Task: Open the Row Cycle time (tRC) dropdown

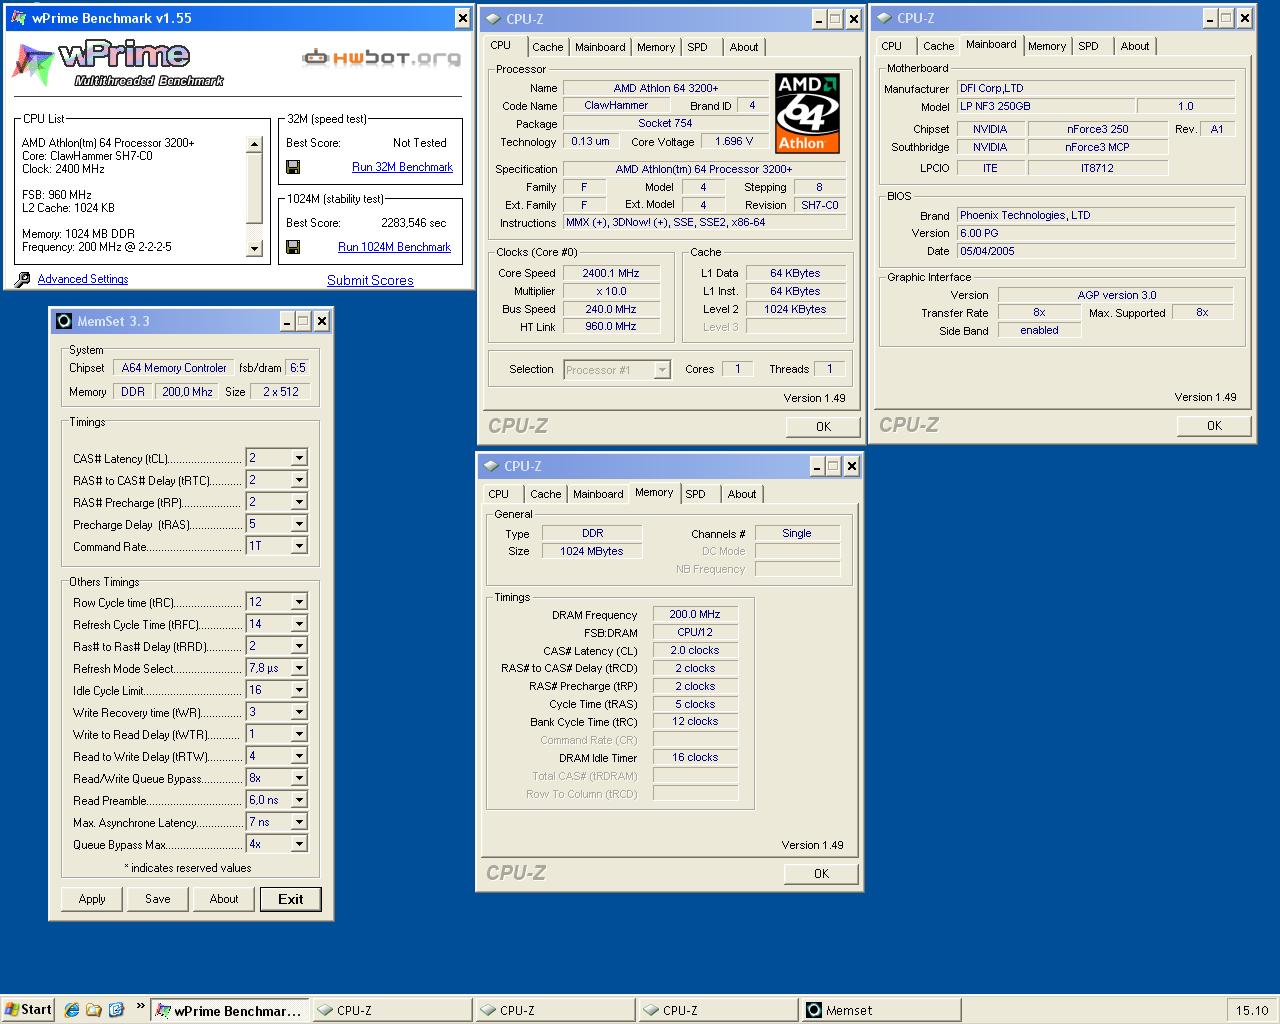Action: click(x=298, y=602)
